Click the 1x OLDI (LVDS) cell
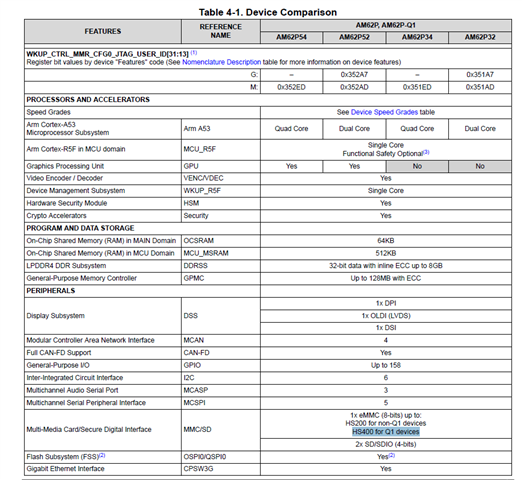The height and width of the screenshot is (480, 522). point(386,316)
